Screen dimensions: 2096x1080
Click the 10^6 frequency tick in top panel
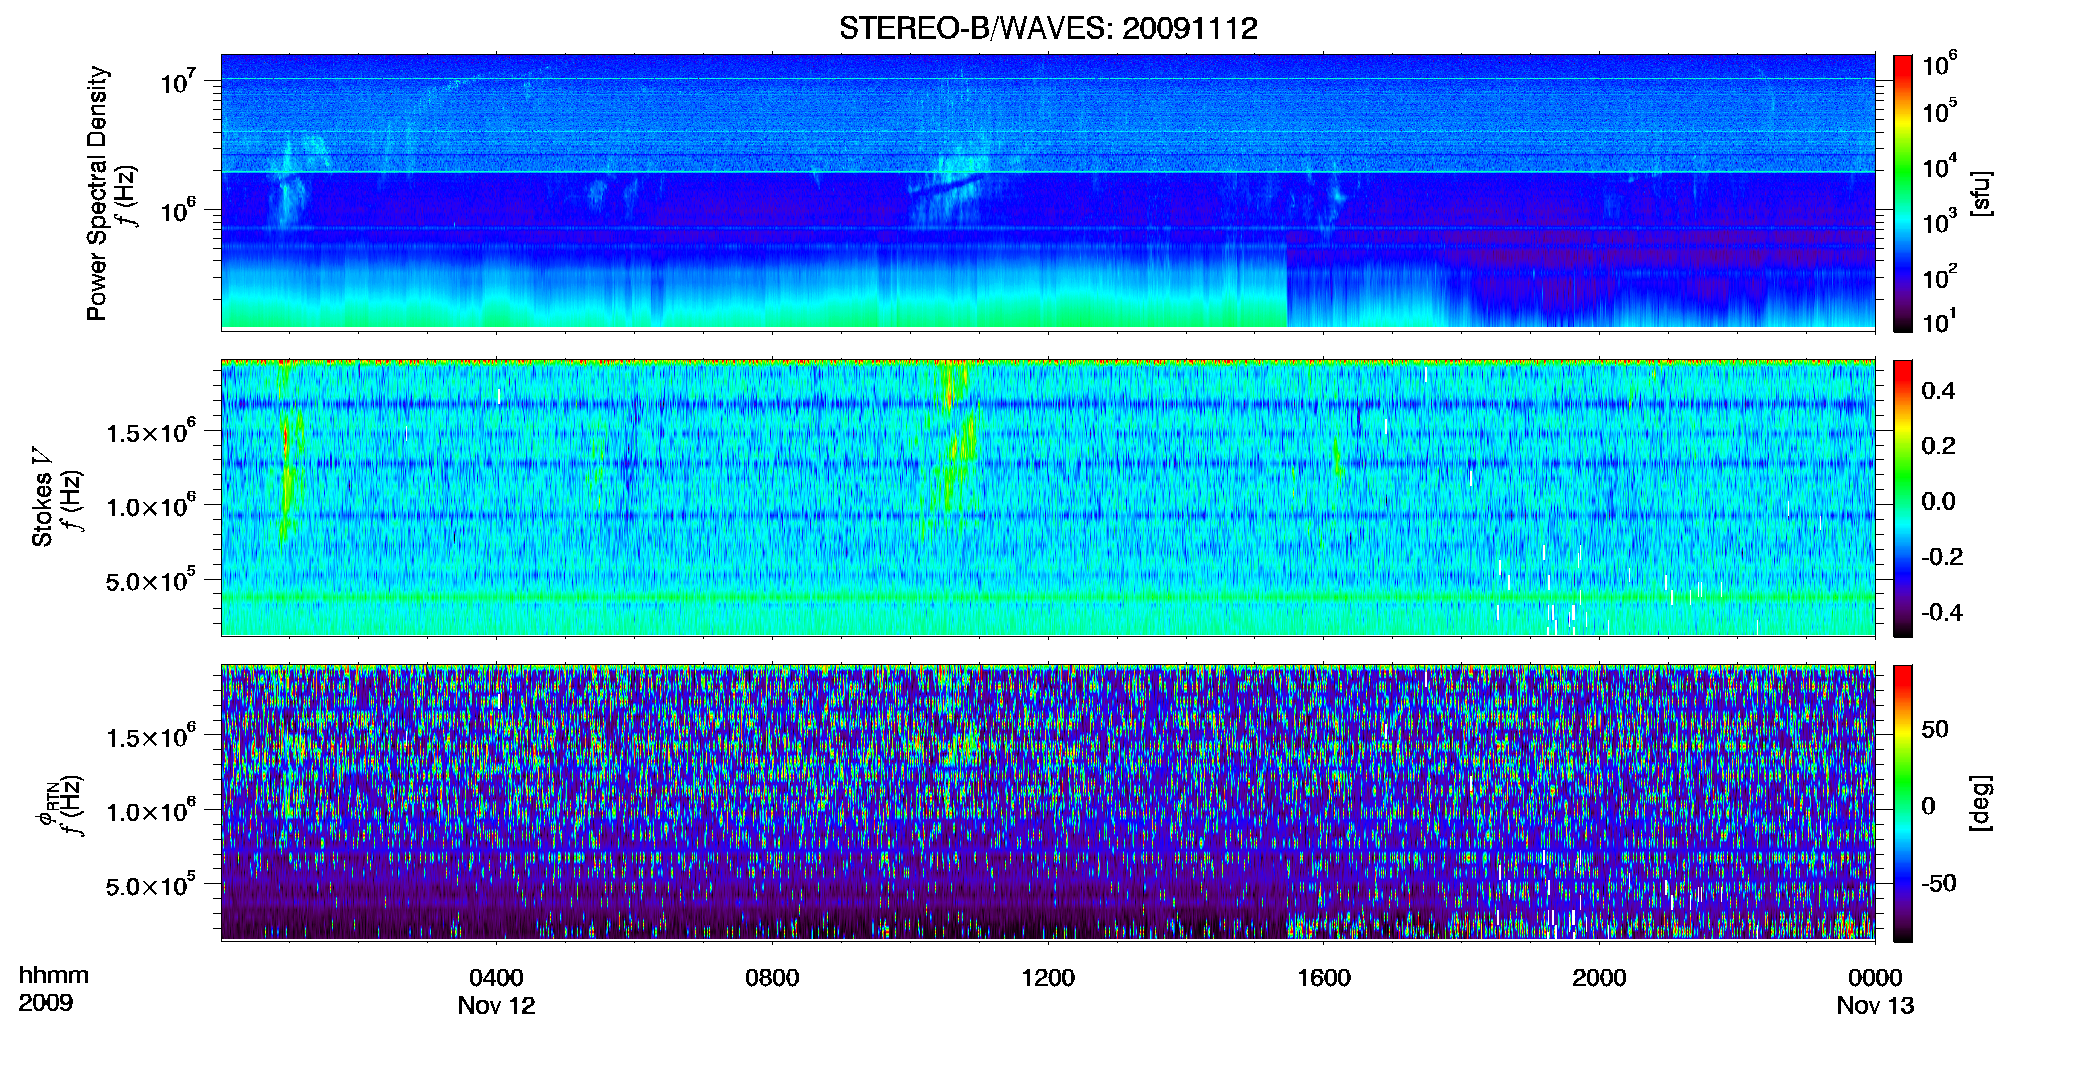pos(178,209)
